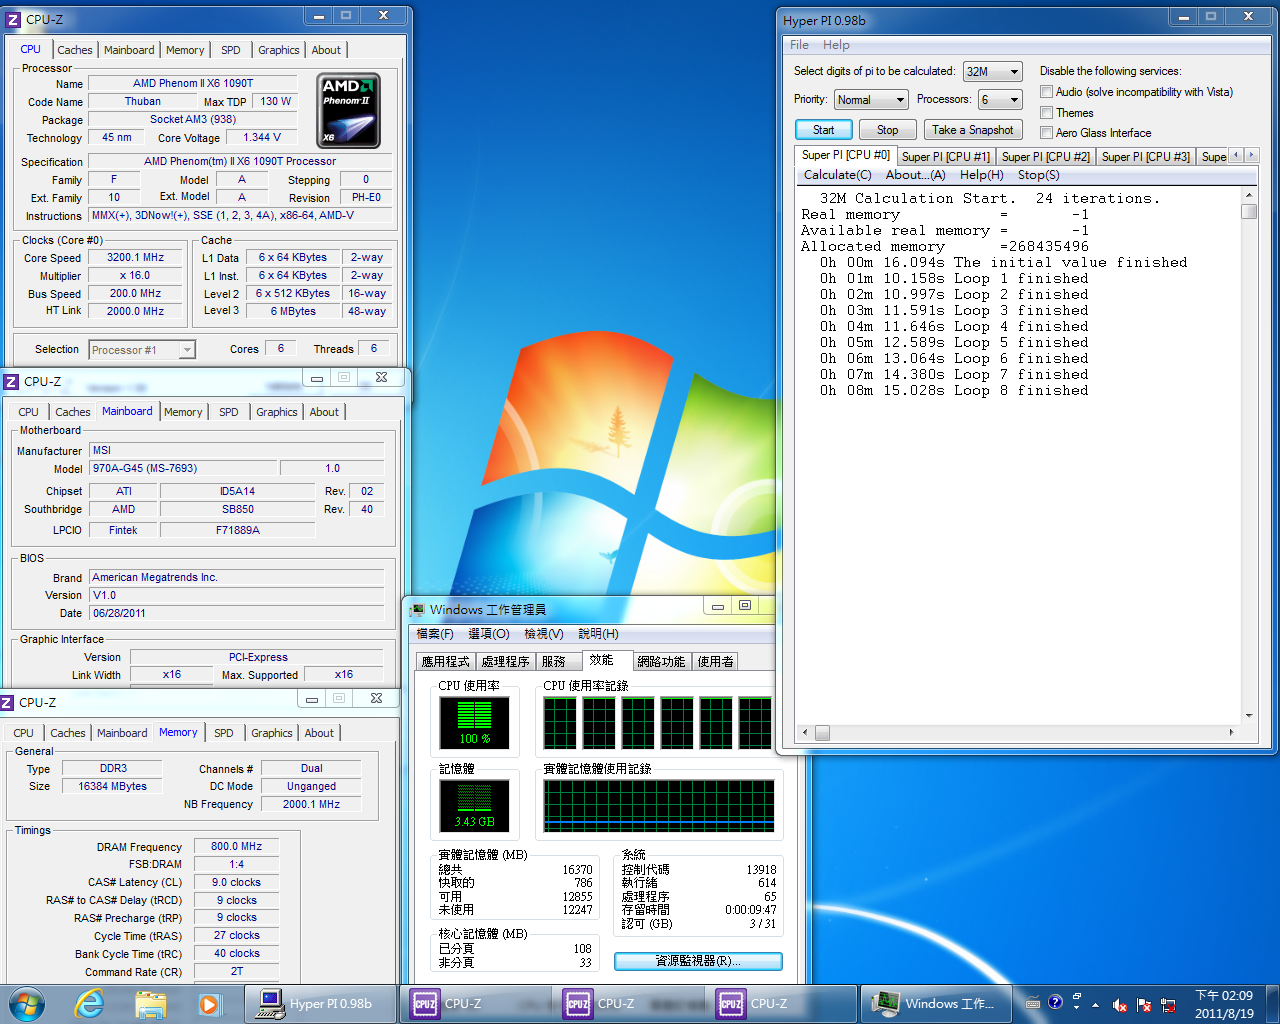This screenshot has height=1024, width=1280.
Task: Open the tray help question mark icon
Action: tap(1055, 1002)
